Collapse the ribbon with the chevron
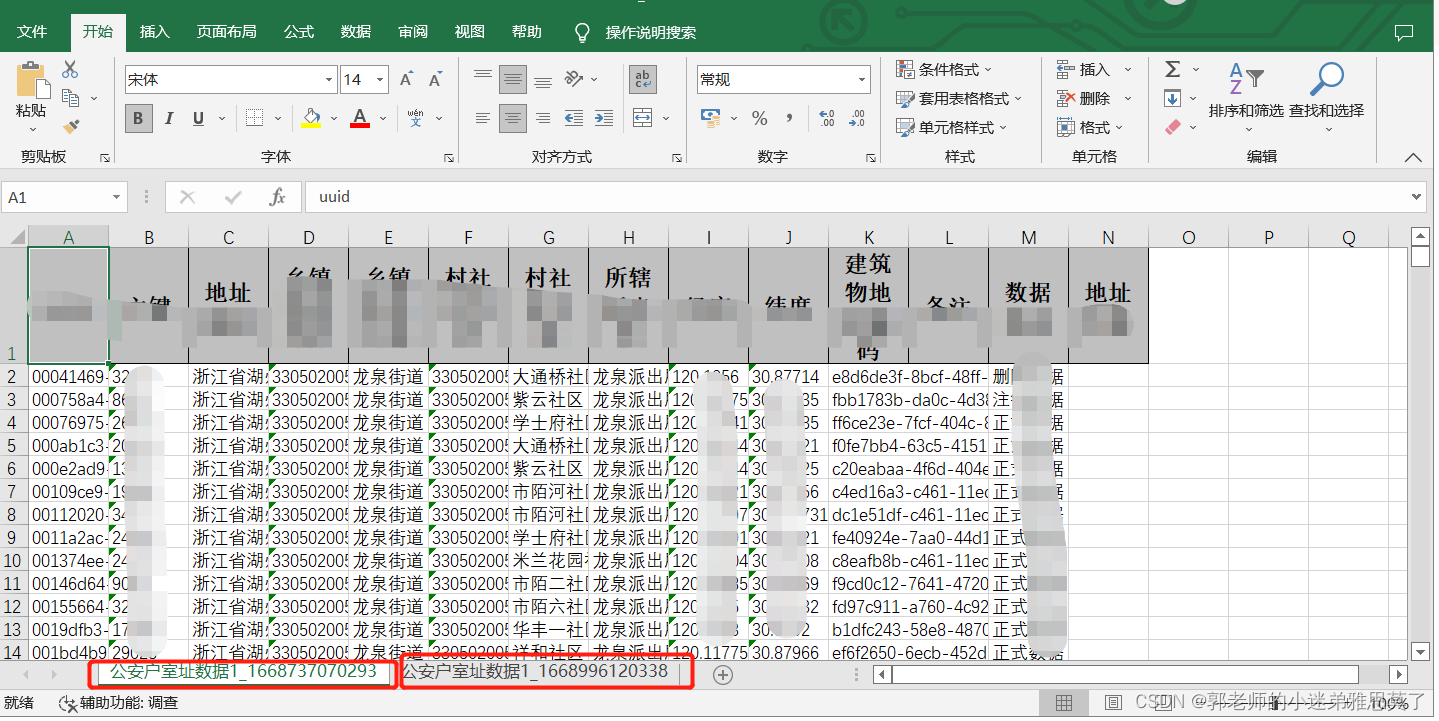Image resolution: width=1439 pixels, height=721 pixels. pyautogui.click(x=1413, y=157)
